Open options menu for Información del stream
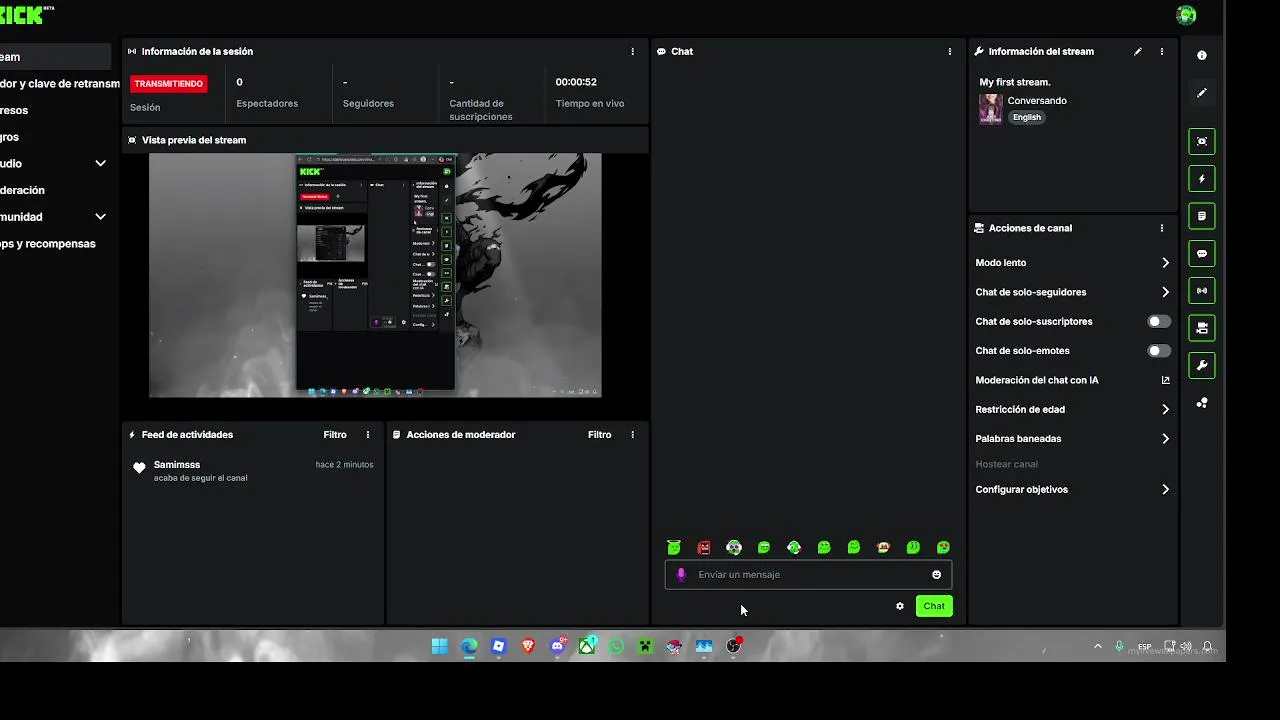The width and height of the screenshot is (1280, 720). tap(1162, 51)
